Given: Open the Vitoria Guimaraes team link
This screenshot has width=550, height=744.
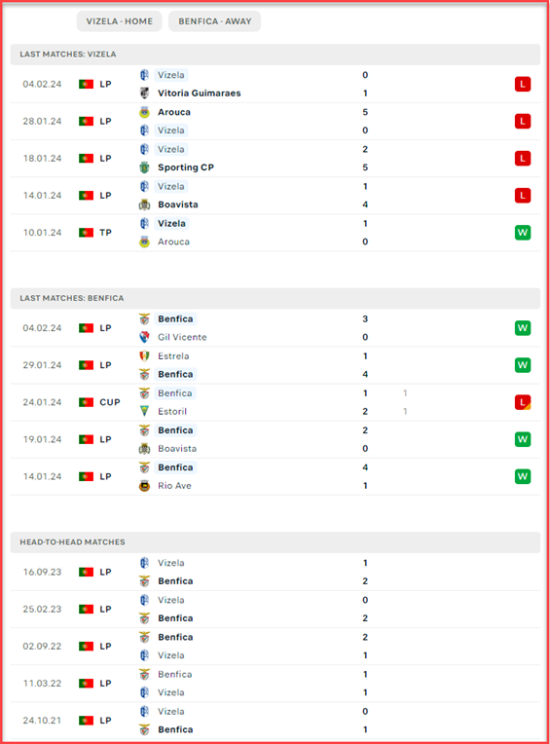Looking at the screenshot, I should point(199,93).
